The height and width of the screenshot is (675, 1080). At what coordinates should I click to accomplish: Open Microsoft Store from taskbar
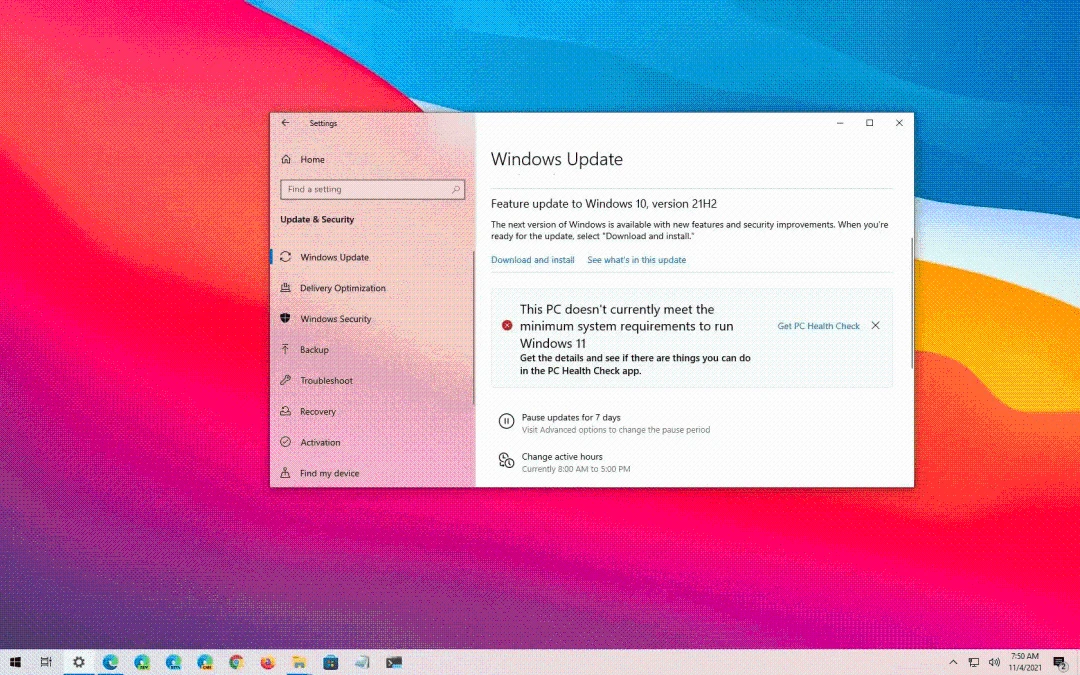[x=331, y=662]
